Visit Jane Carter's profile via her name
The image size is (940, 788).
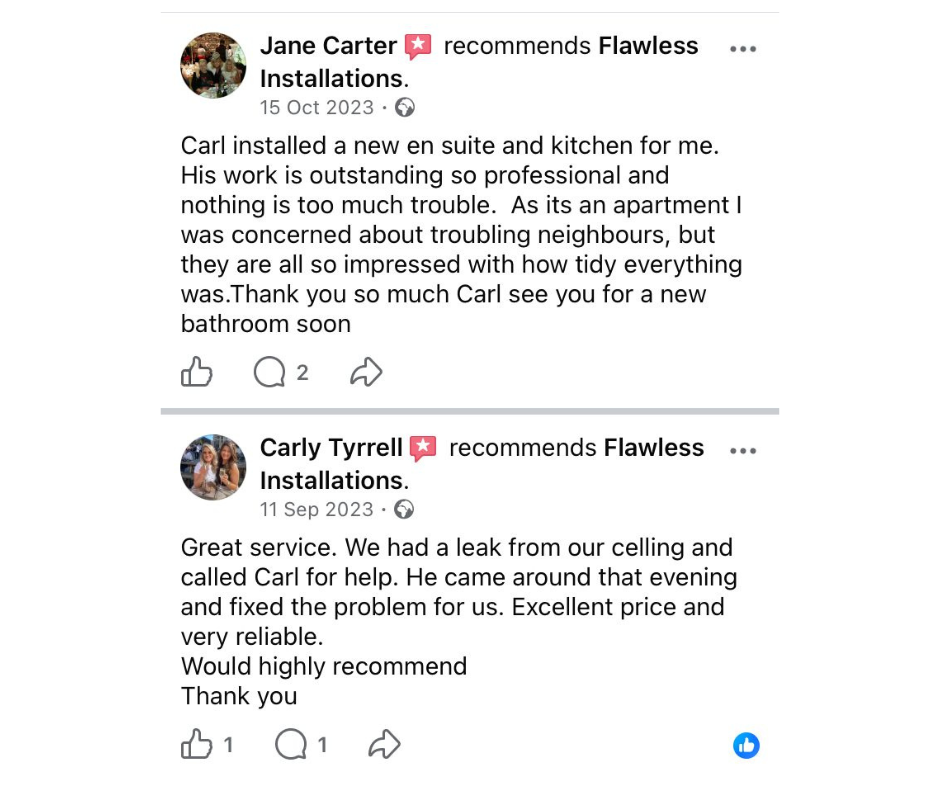point(328,46)
